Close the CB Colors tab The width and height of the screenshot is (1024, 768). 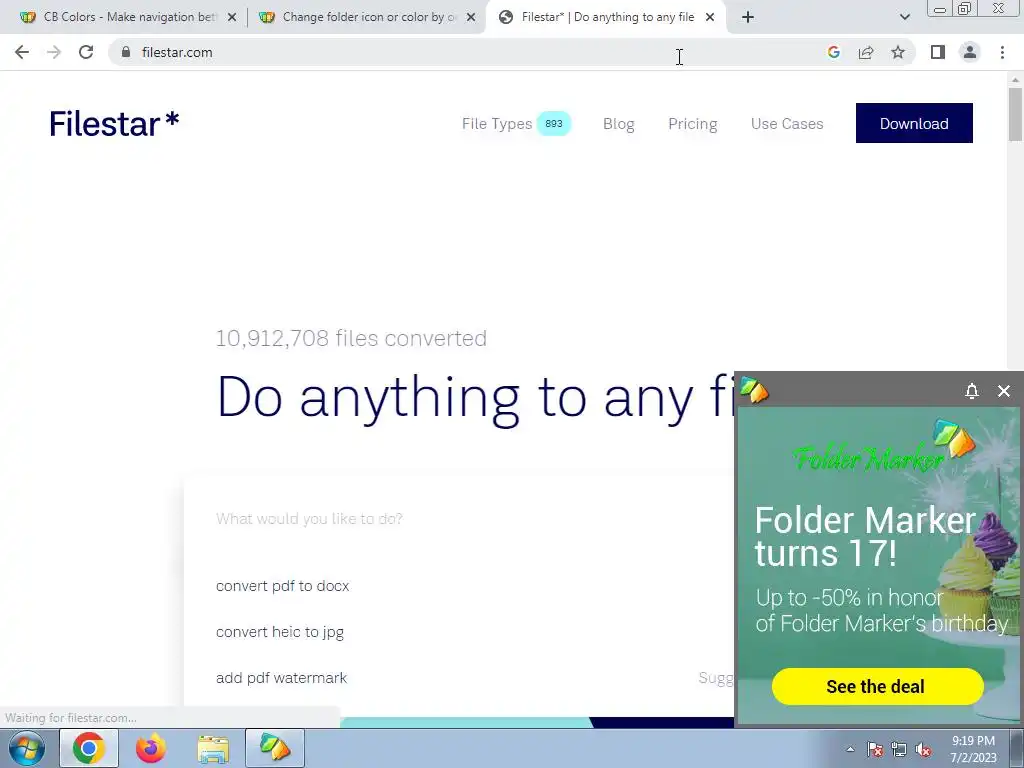(232, 17)
